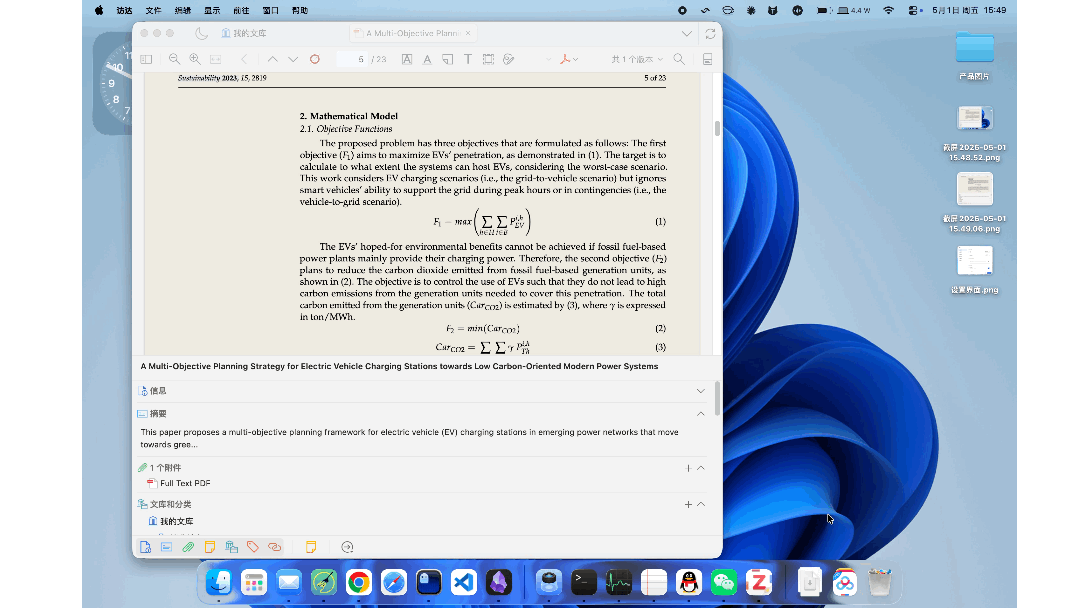Select the draw ink tool
Viewport: 1080px width, 608px height.
pyautogui.click(x=509, y=59)
